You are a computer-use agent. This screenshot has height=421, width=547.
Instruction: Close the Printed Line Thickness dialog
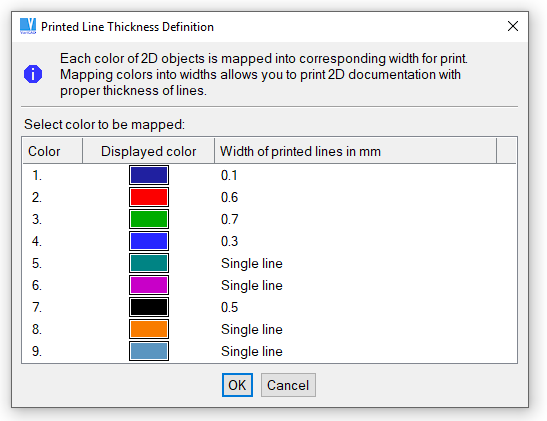coord(512,26)
